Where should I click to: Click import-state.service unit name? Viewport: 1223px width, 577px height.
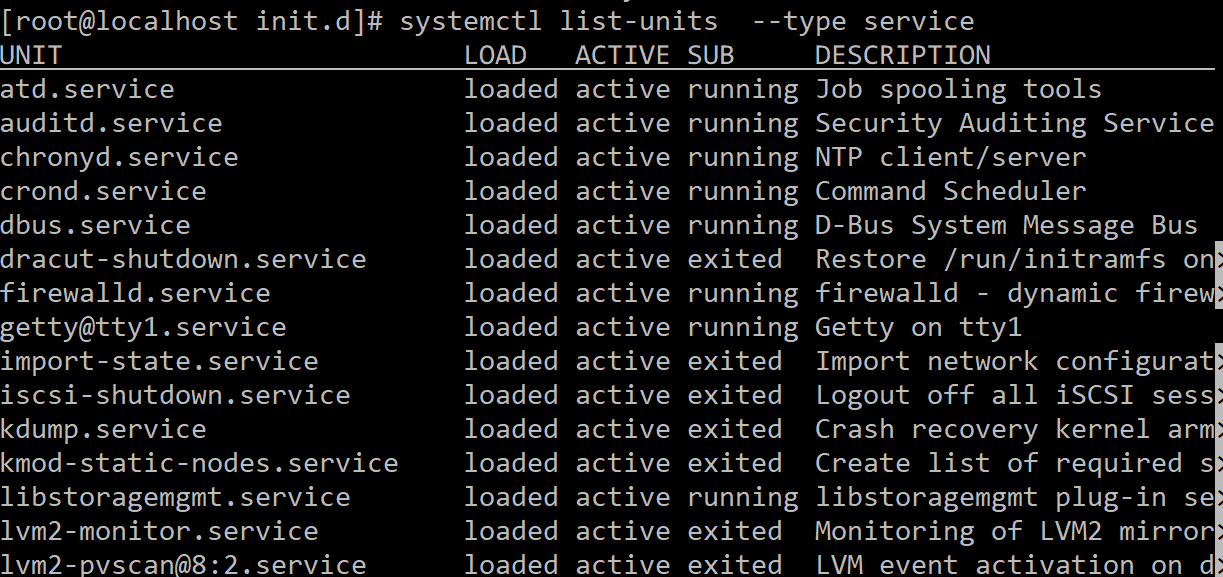pyautogui.click(x=159, y=362)
